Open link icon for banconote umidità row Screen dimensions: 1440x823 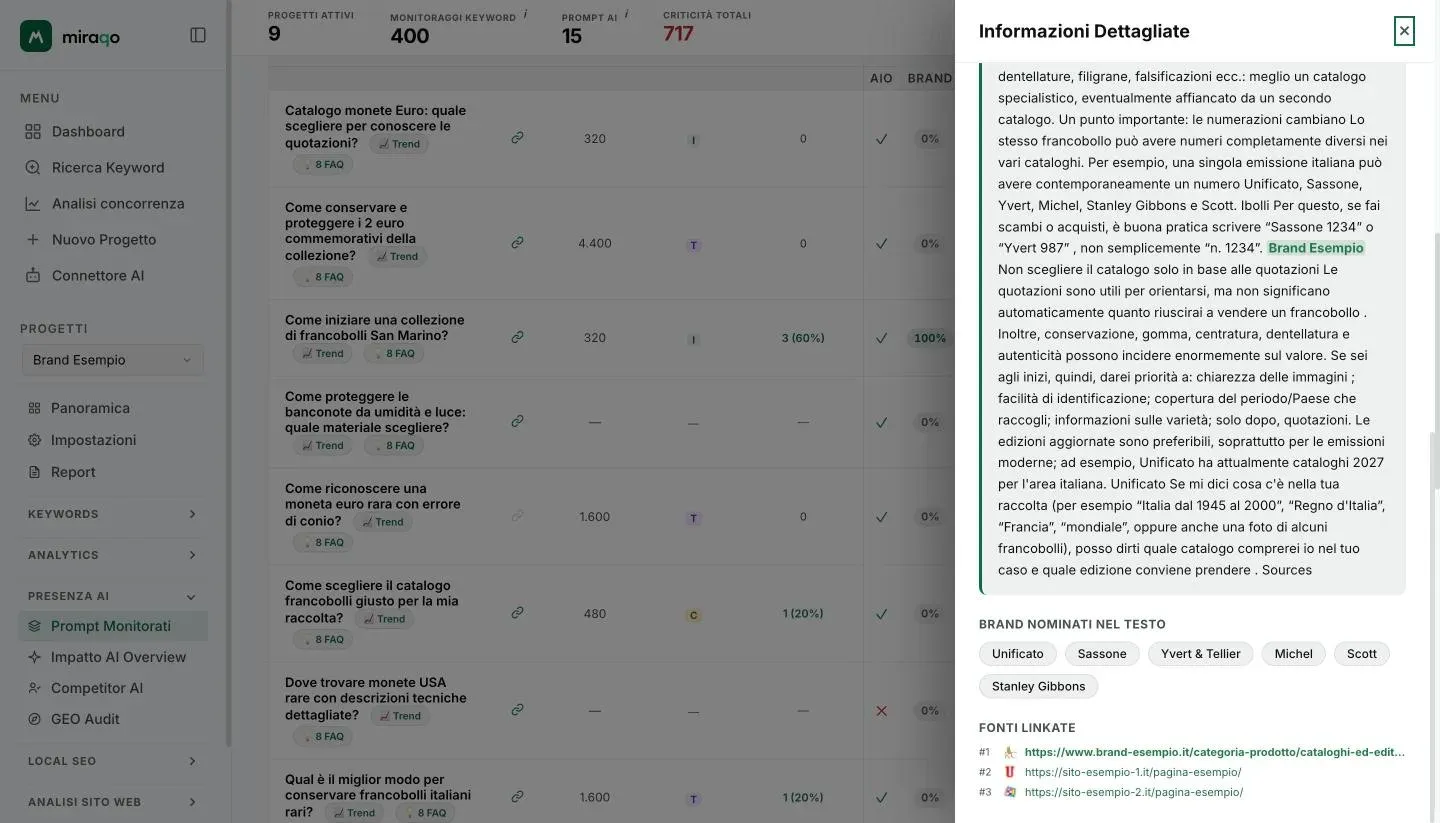(x=517, y=421)
